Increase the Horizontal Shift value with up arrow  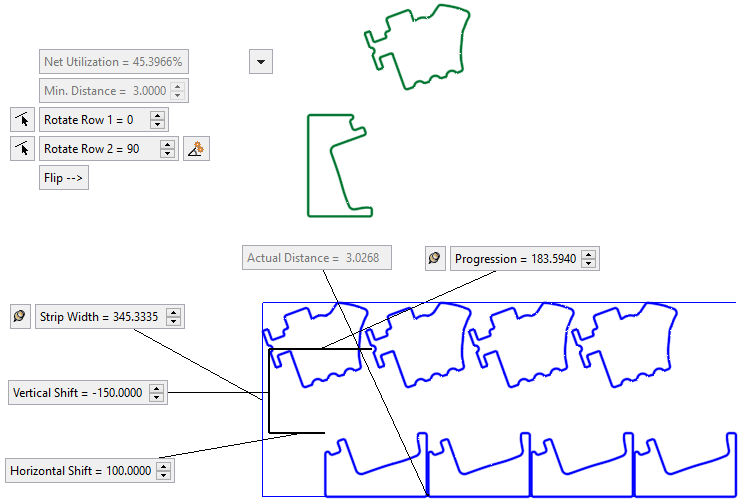coord(163,466)
